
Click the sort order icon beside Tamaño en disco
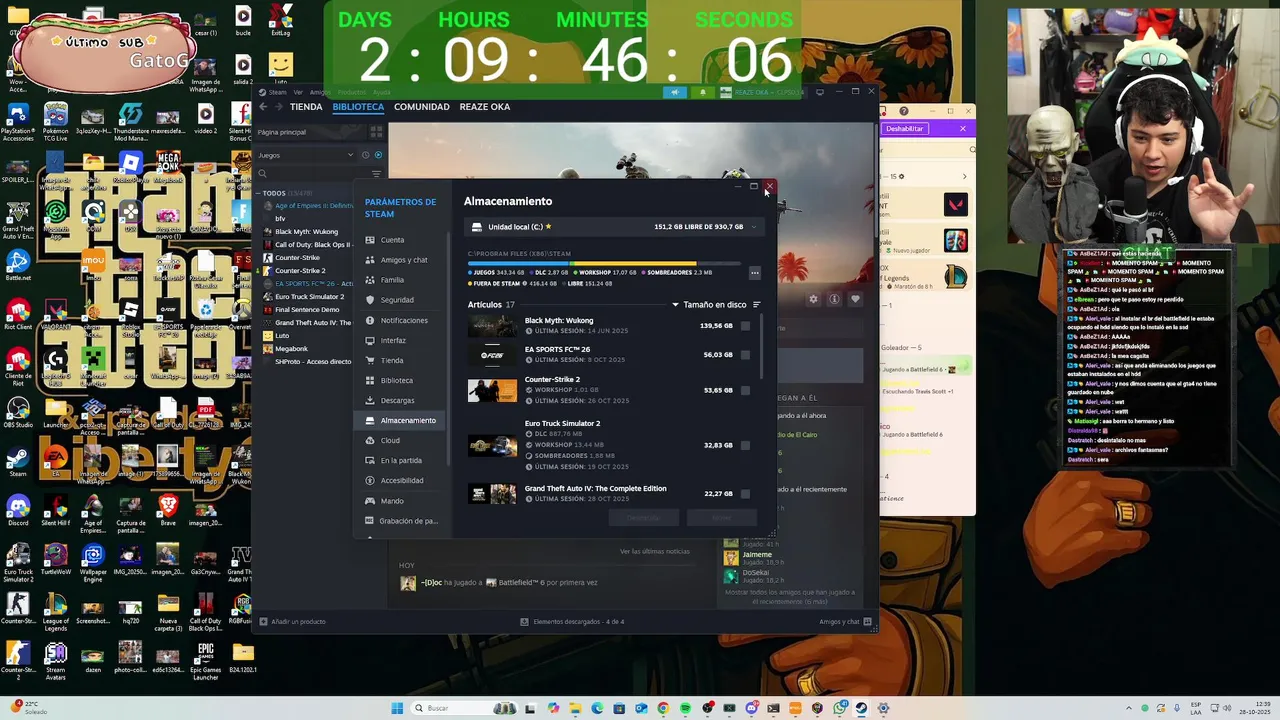[x=756, y=305]
